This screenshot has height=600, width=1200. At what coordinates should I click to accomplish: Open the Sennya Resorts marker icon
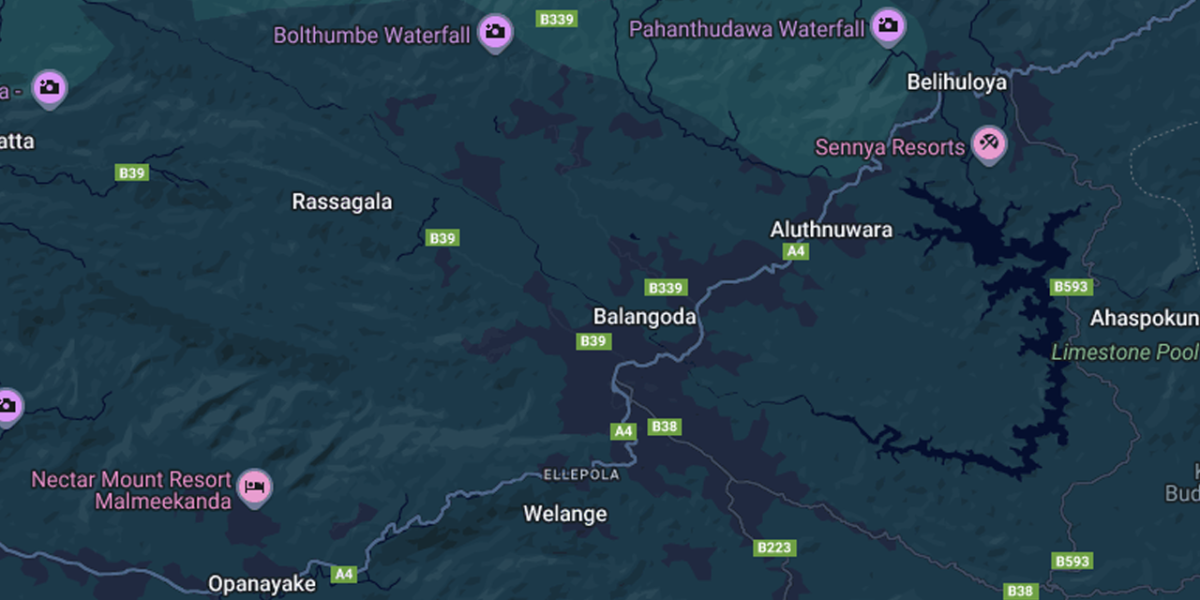pyautogui.click(x=990, y=144)
